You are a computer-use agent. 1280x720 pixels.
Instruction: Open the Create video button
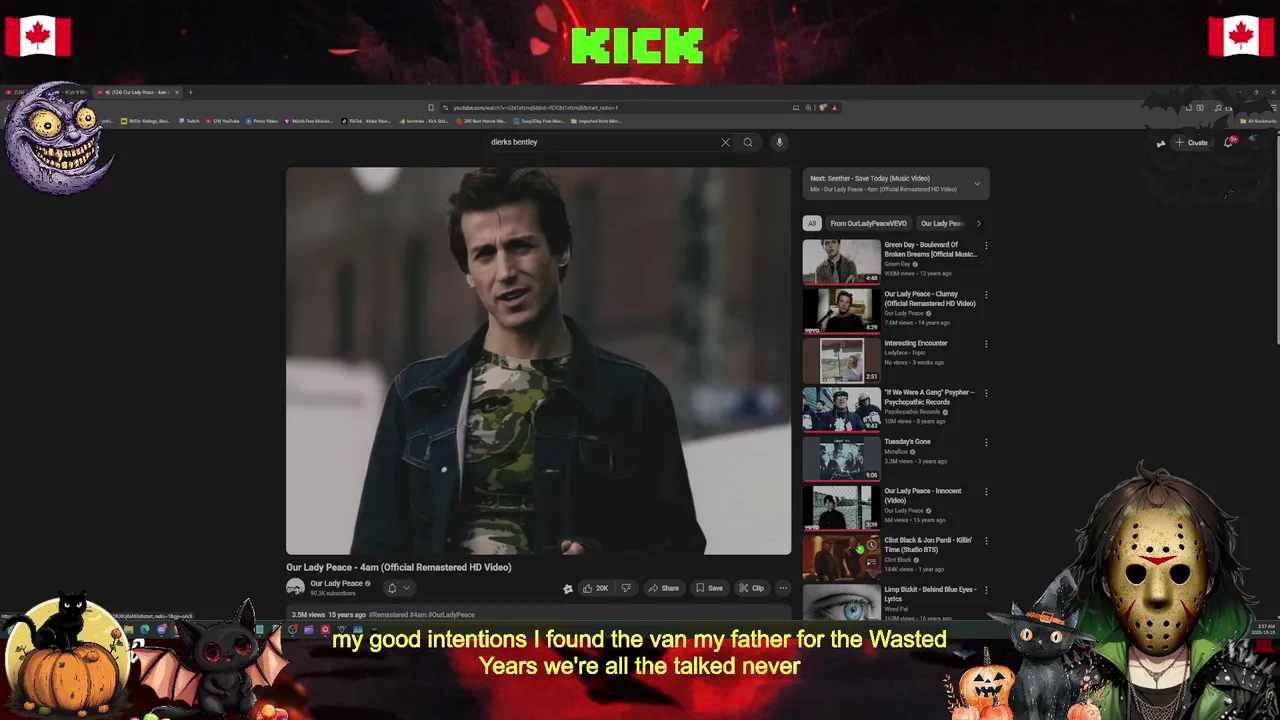click(1191, 142)
